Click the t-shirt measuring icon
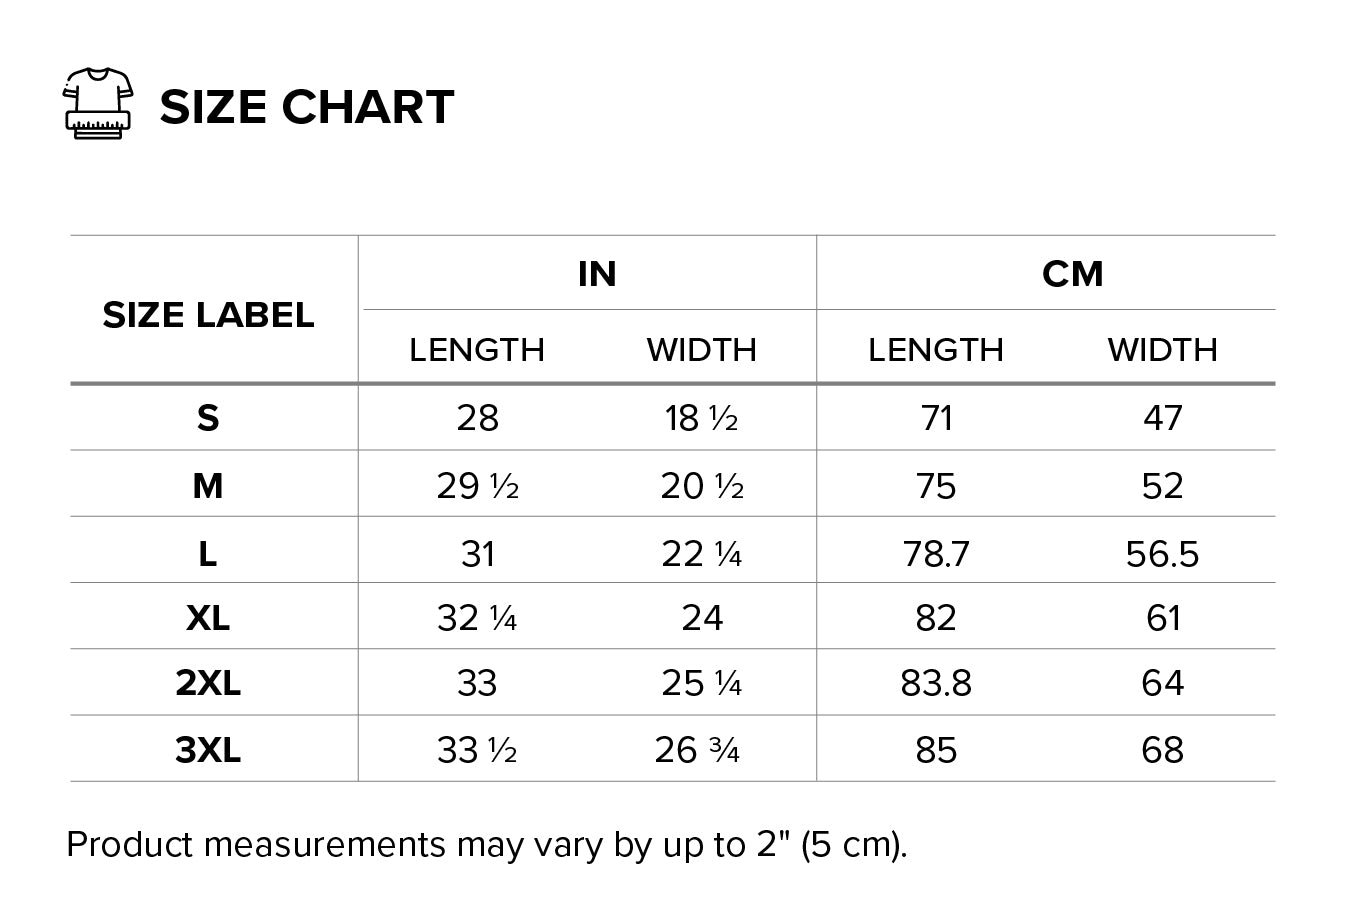Screen dimensions: 1350x900 click(98, 104)
